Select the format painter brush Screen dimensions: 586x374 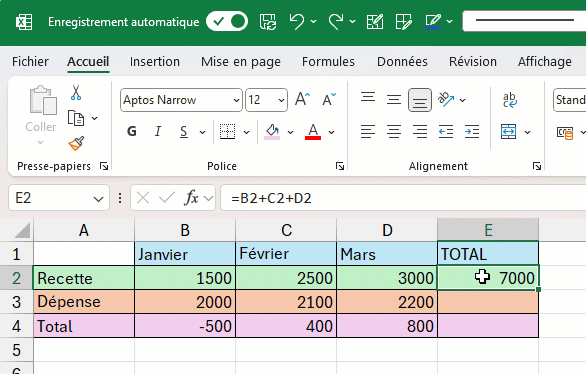click(76, 143)
